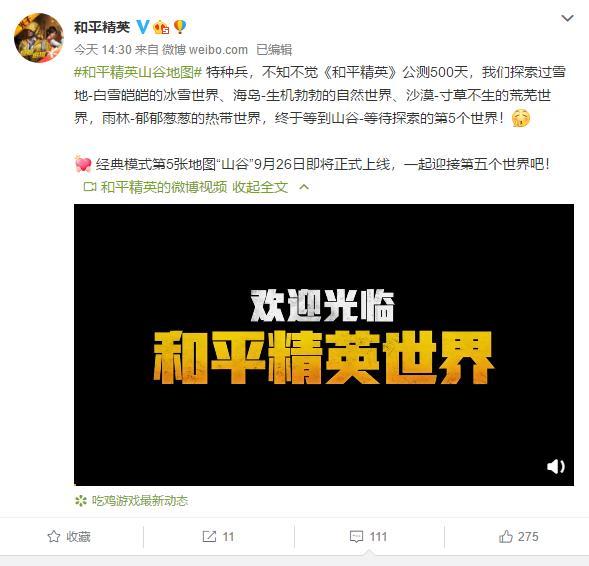589x566 pixels.
Task: Play the 欢迎光临和平精英世界 video
Action: tap(324, 345)
